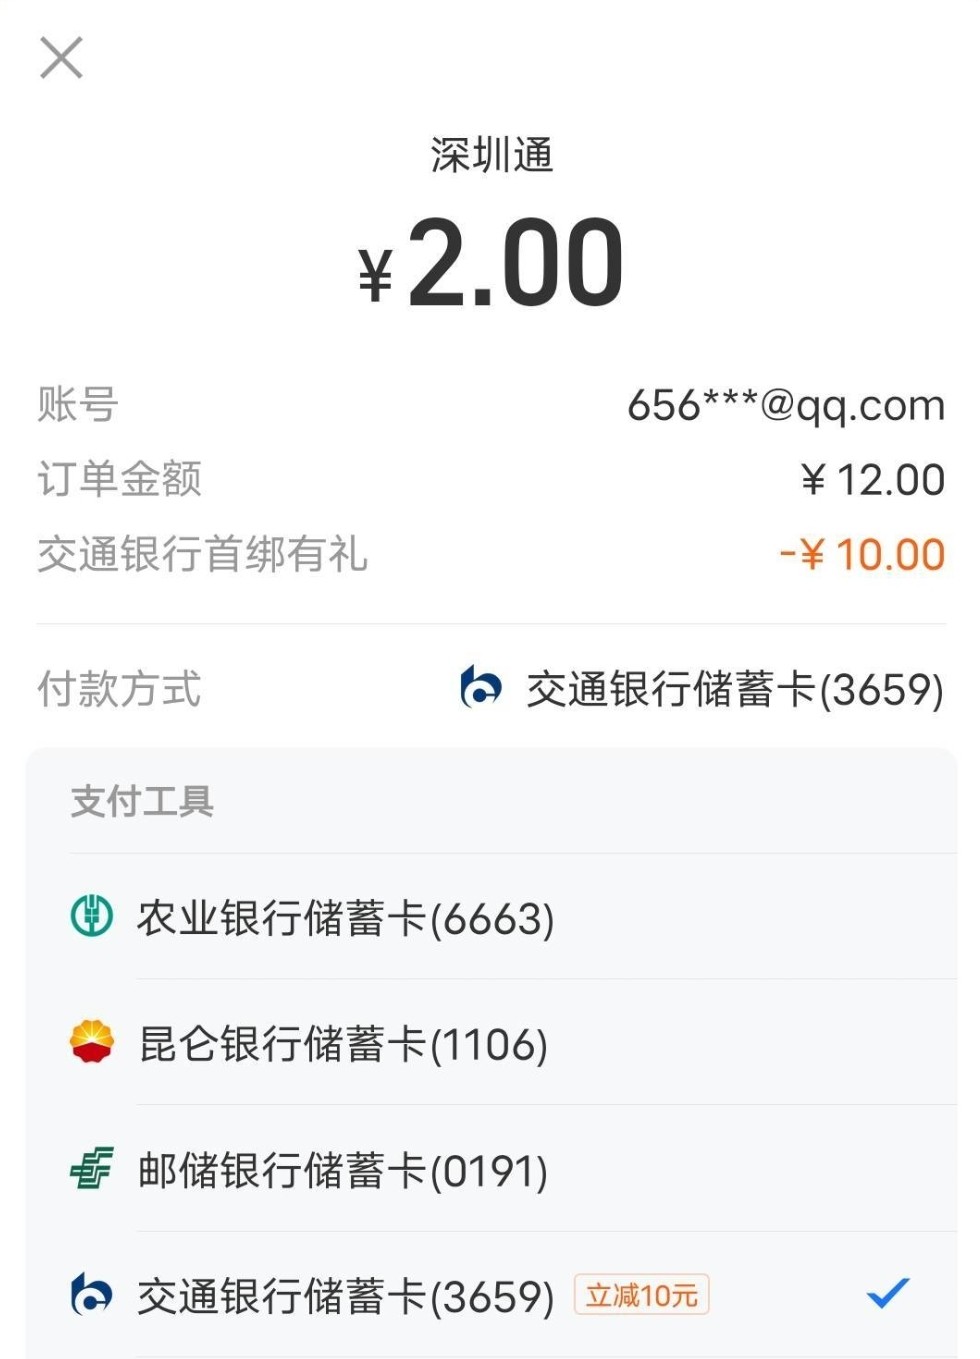The height and width of the screenshot is (1359, 980).
Task: Click the bank icon beside 付款方式 card
Action: (481, 688)
